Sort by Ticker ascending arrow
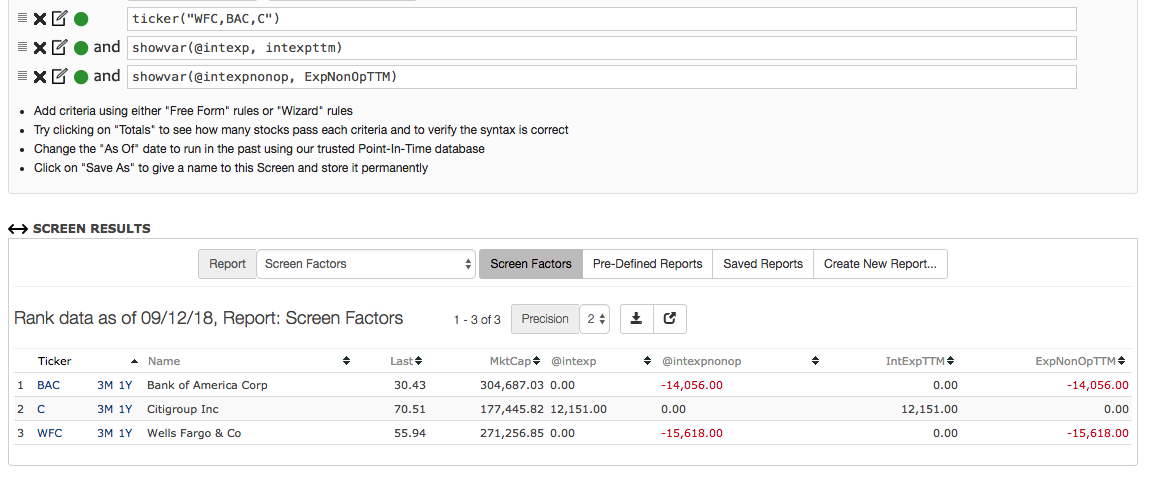1152x483 pixels. [134, 361]
